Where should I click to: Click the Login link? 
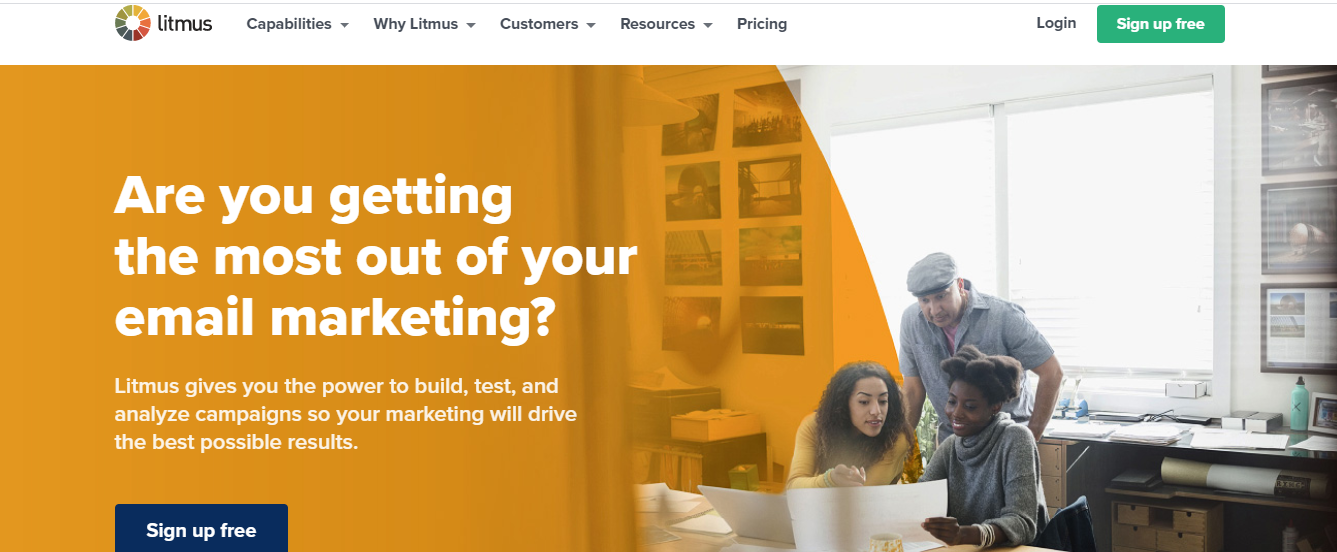1056,23
